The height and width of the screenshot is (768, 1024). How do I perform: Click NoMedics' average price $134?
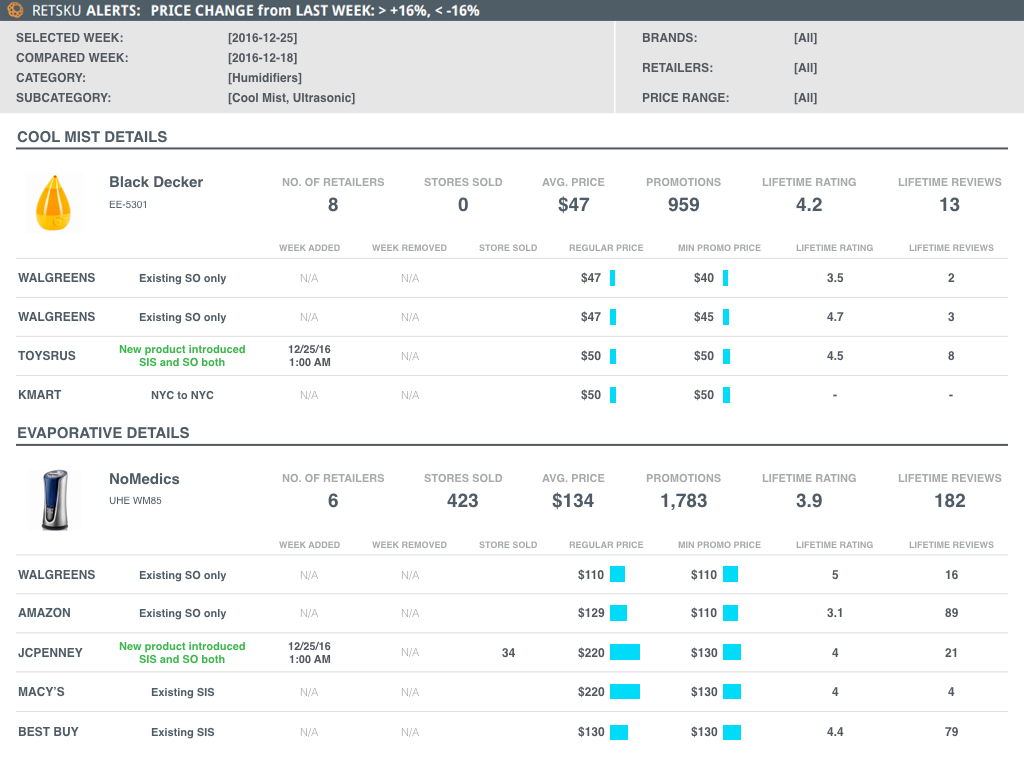pyautogui.click(x=573, y=500)
